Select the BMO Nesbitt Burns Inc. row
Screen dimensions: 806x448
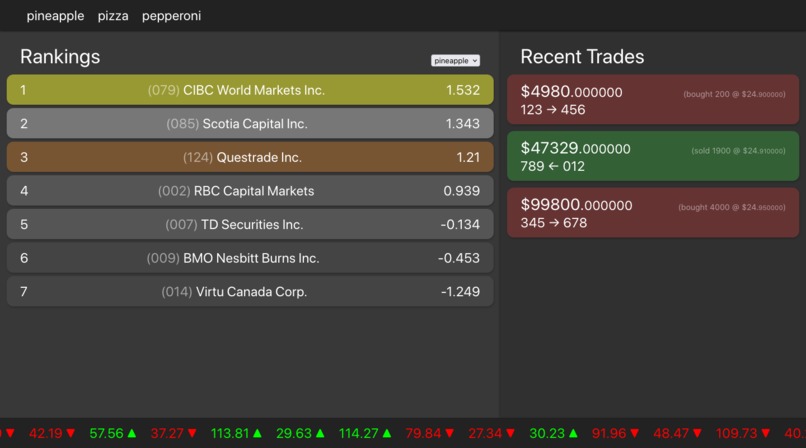[x=250, y=258]
